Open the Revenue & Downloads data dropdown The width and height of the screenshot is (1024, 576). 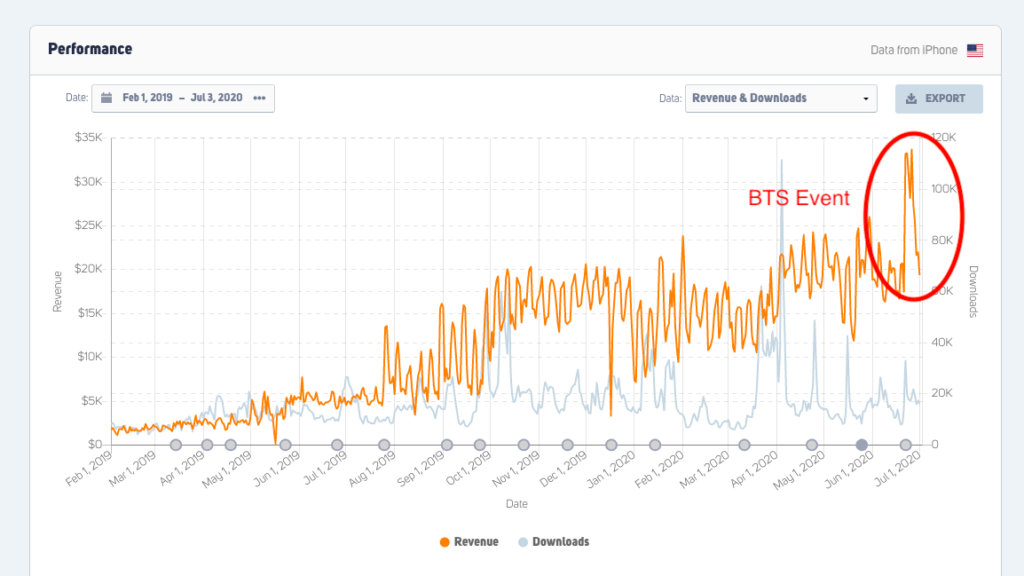click(x=780, y=98)
